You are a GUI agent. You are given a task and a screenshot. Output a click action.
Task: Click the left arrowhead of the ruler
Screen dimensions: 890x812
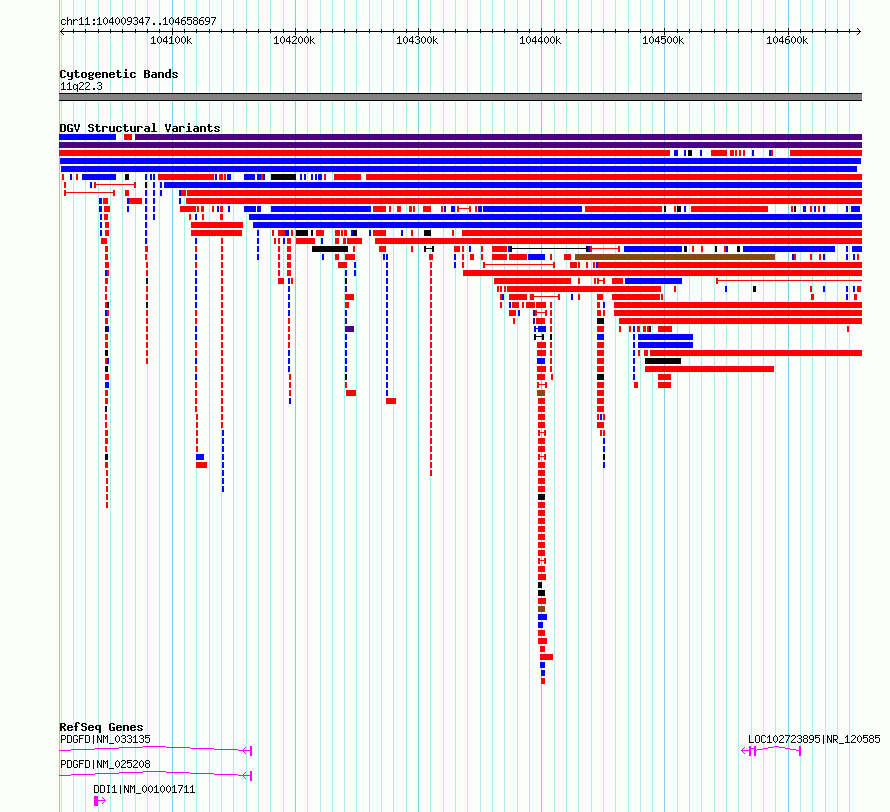62,31
